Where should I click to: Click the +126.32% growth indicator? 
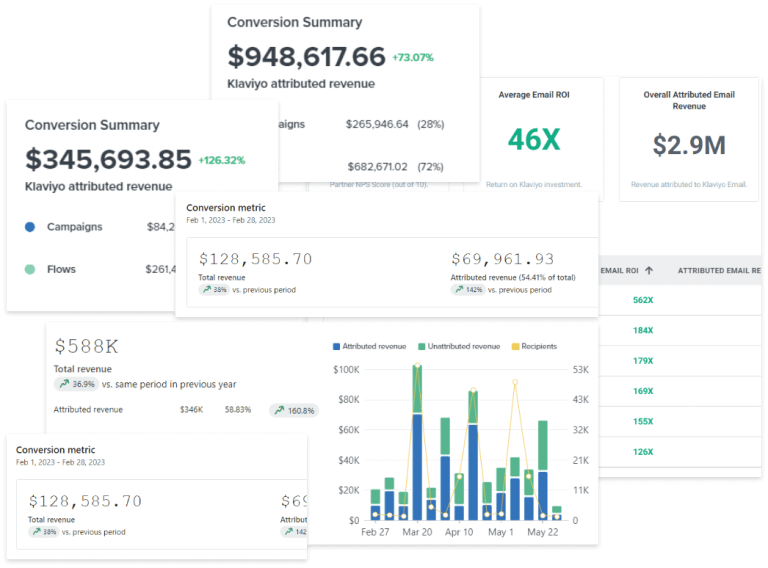coord(221,160)
